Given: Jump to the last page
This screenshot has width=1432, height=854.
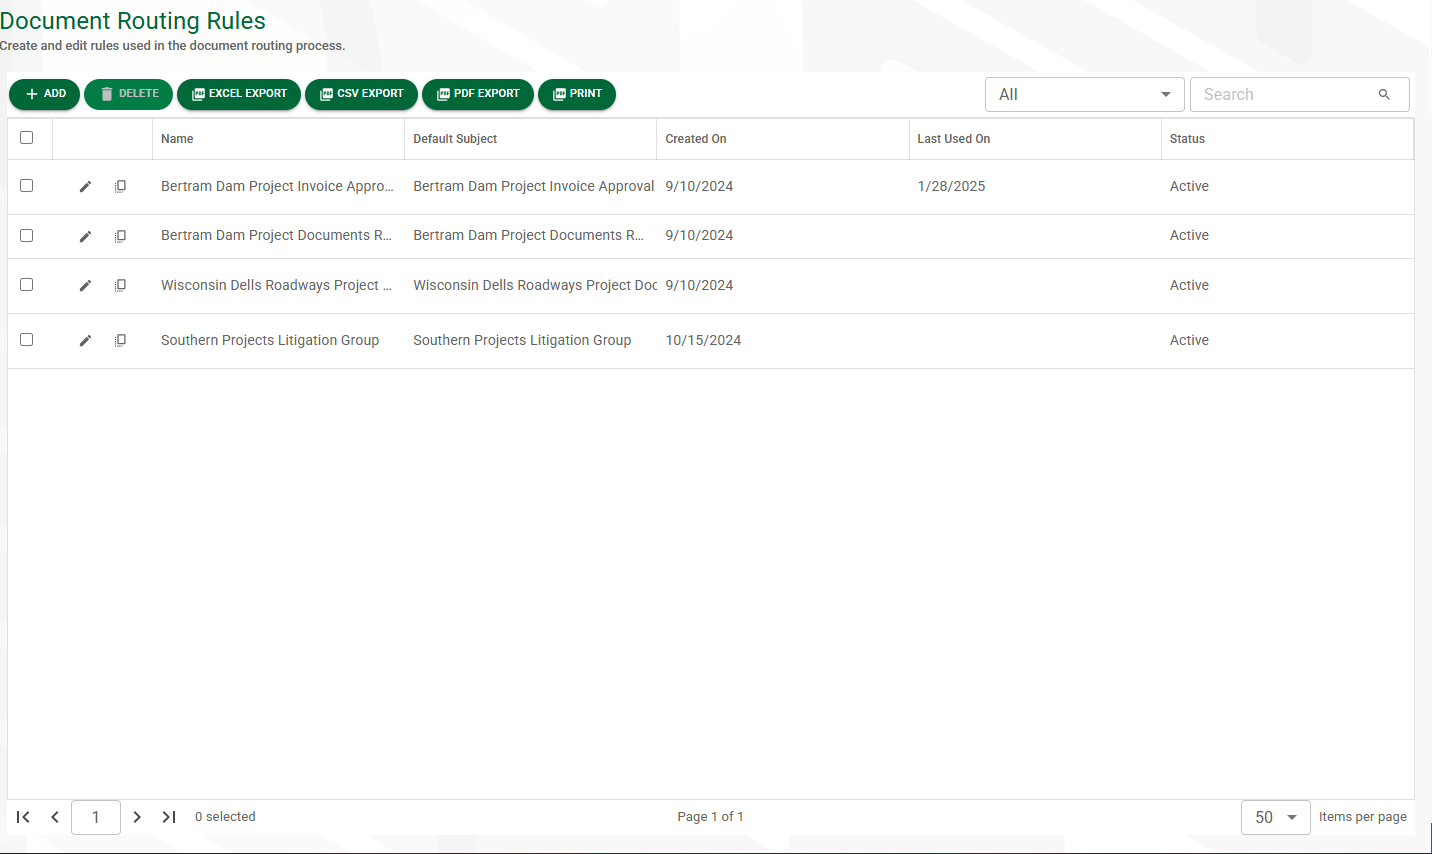Looking at the screenshot, I should pyautogui.click(x=169, y=817).
